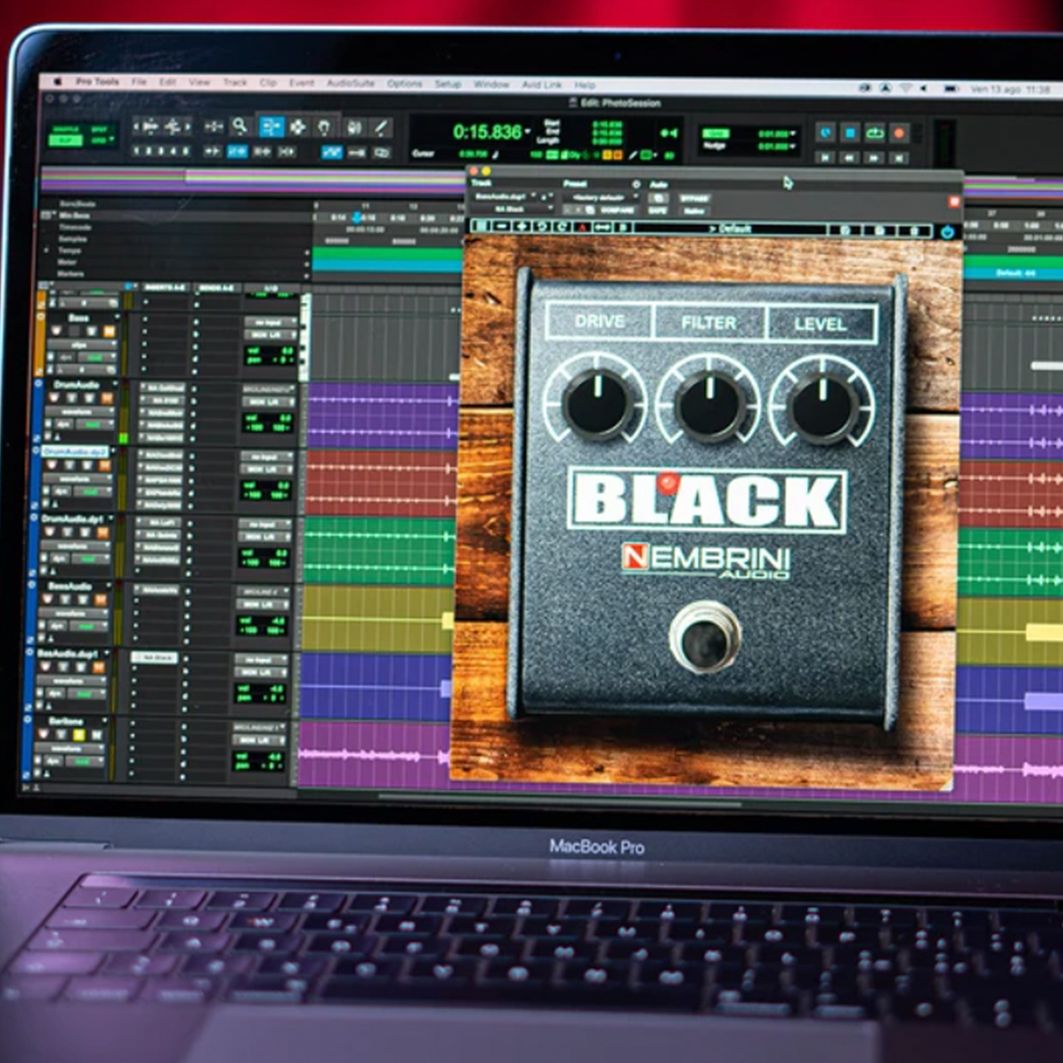Select the Scrubber speaker tool
This screenshot has height=1063, width=1063.
click(x=354, y=127)
